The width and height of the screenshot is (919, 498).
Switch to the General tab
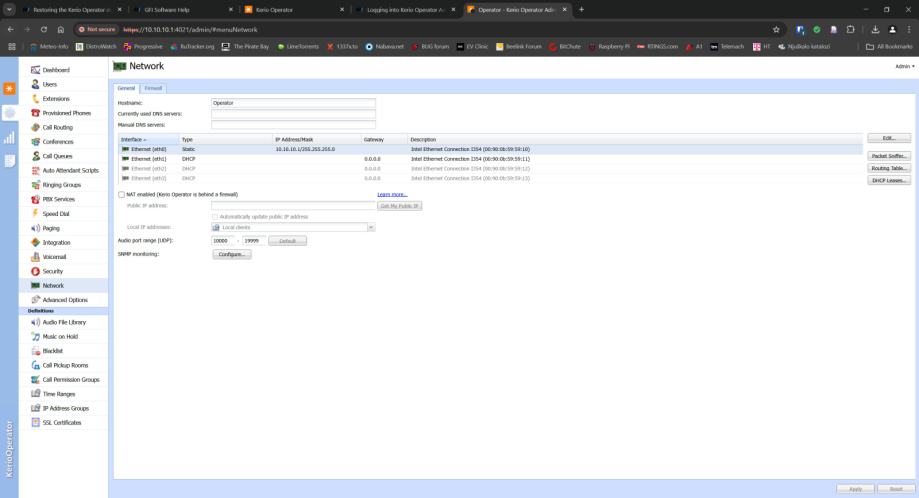(126, 88)
